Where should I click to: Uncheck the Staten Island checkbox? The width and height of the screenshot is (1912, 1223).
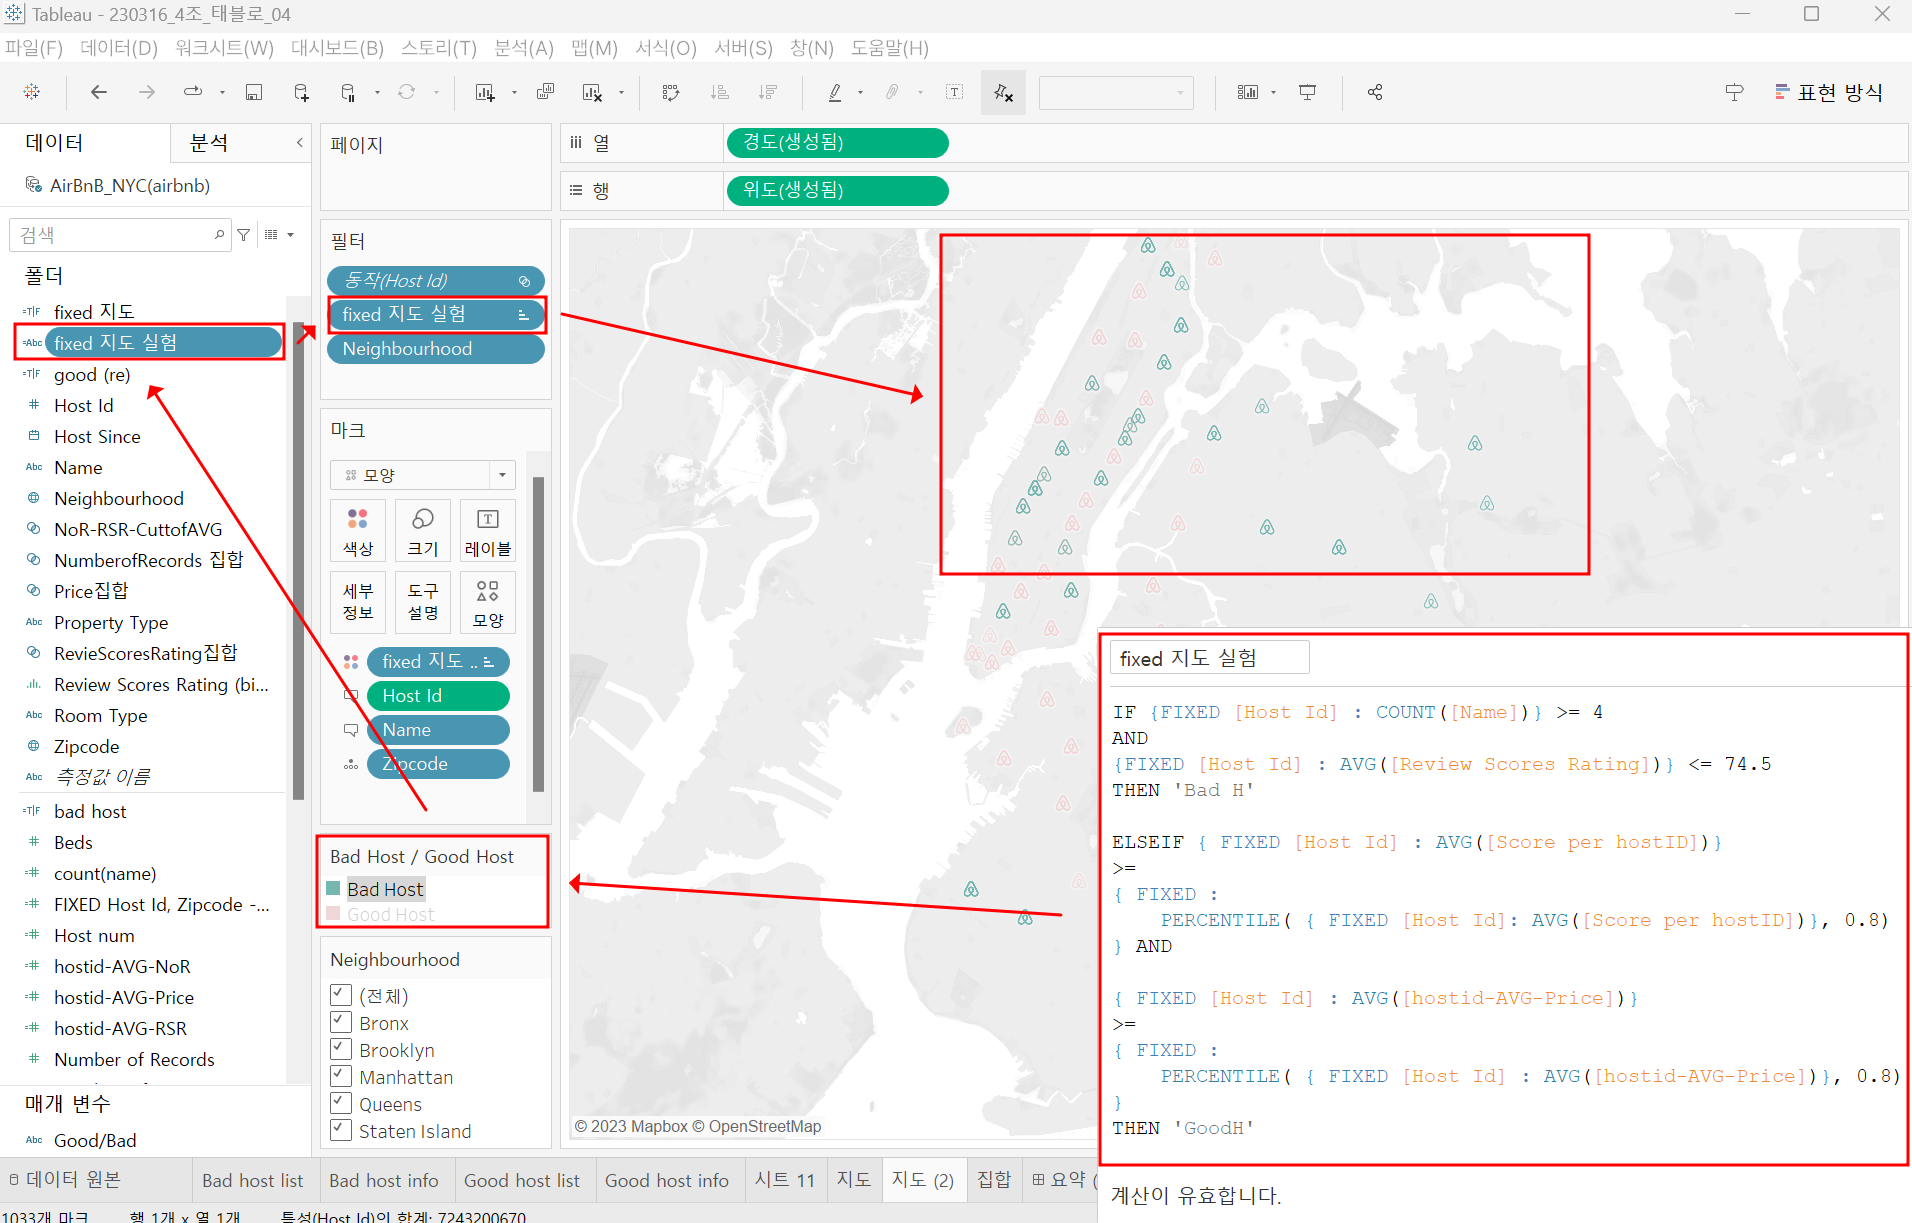[x=341, y=1130]
